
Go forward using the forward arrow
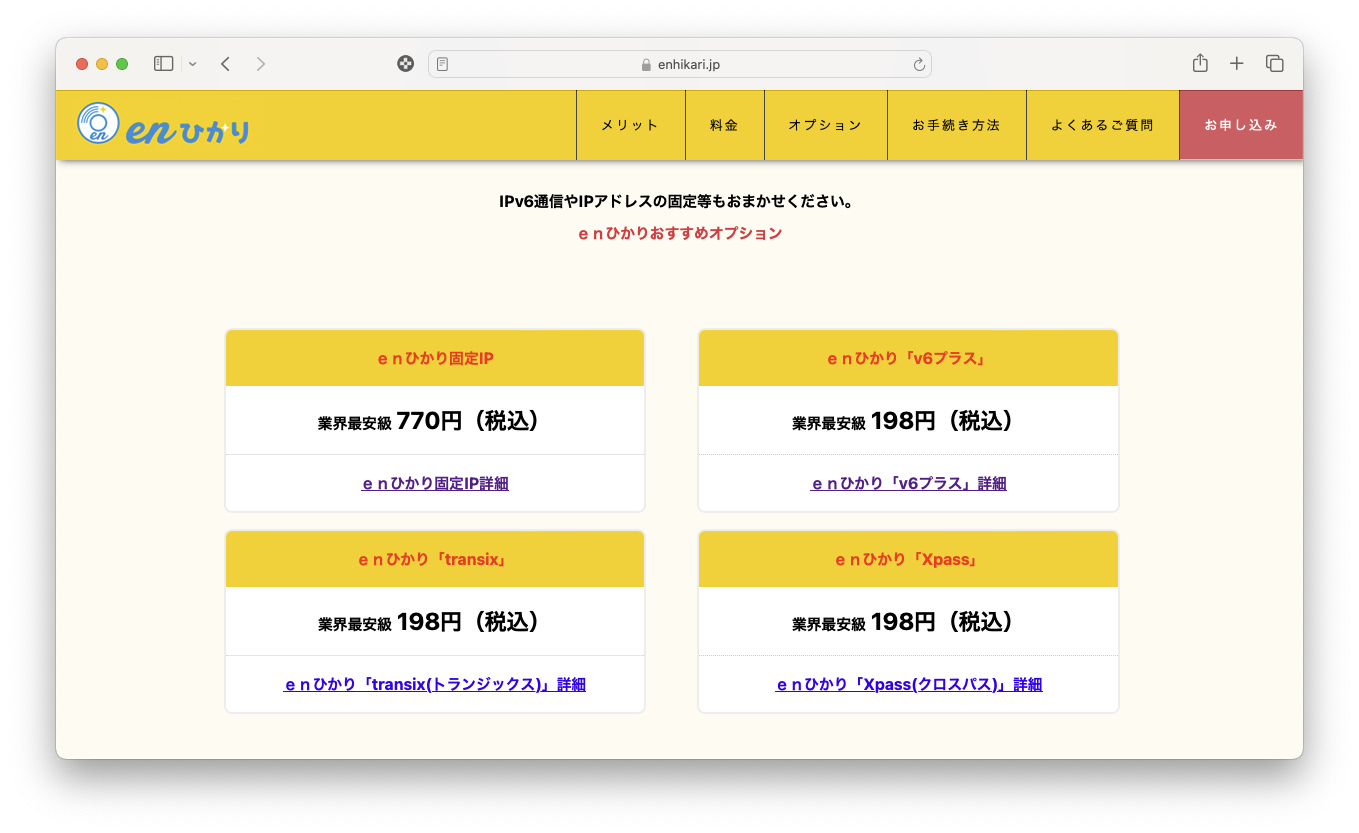tap(261, 64)
